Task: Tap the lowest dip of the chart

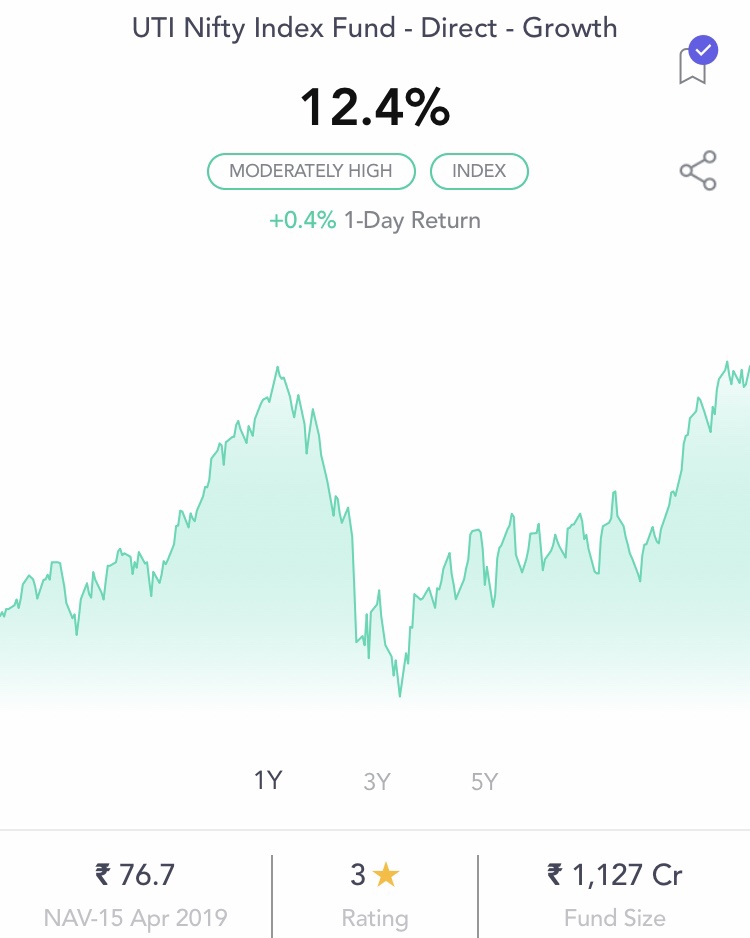Action: pos(400,695)
